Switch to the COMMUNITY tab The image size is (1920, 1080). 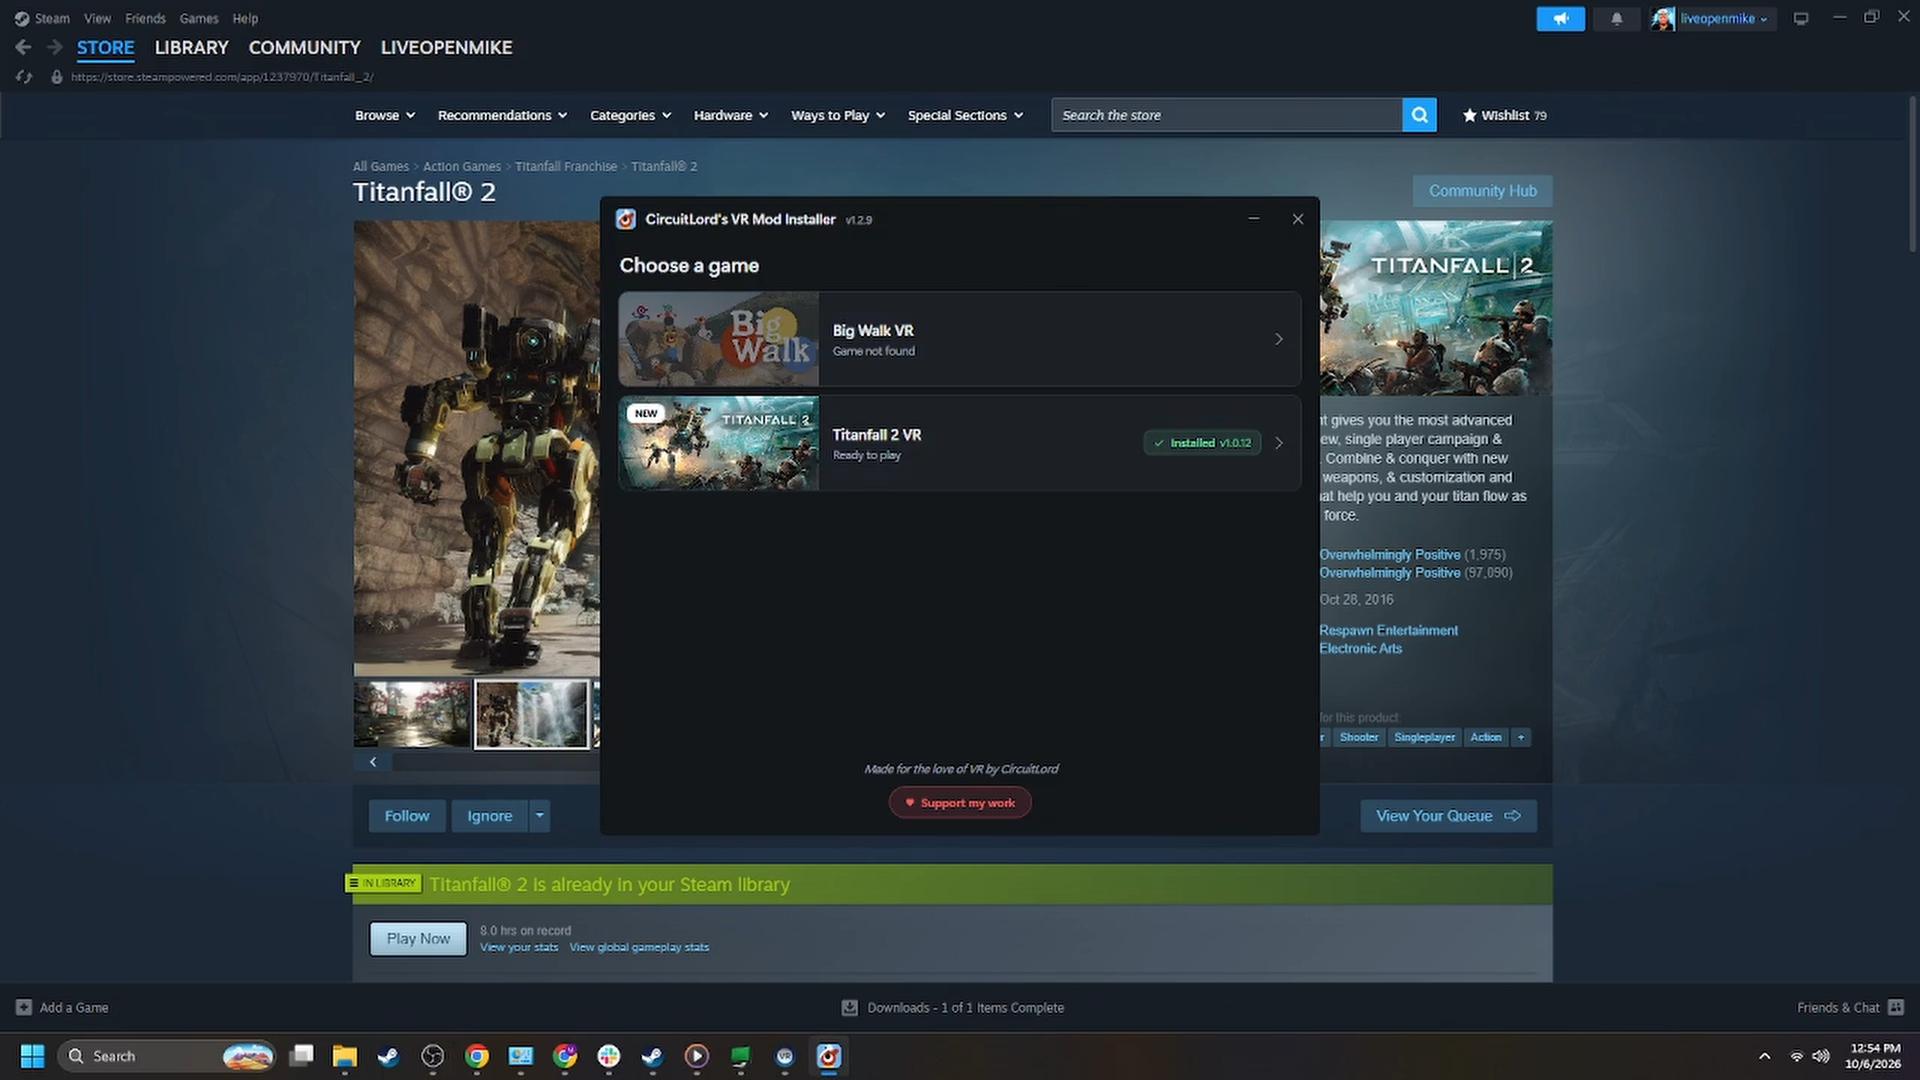click(x=304, y=47)
